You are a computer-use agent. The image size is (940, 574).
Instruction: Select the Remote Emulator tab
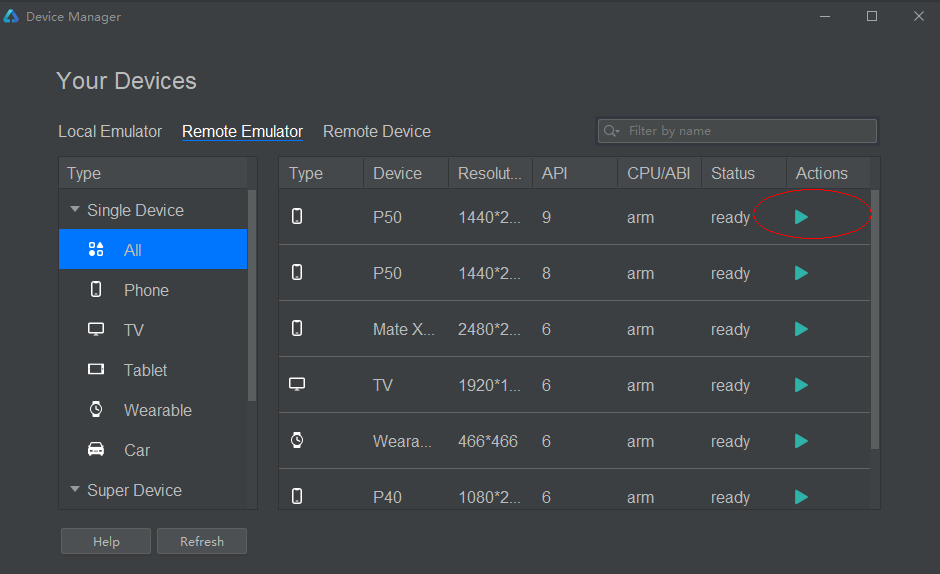242,131
